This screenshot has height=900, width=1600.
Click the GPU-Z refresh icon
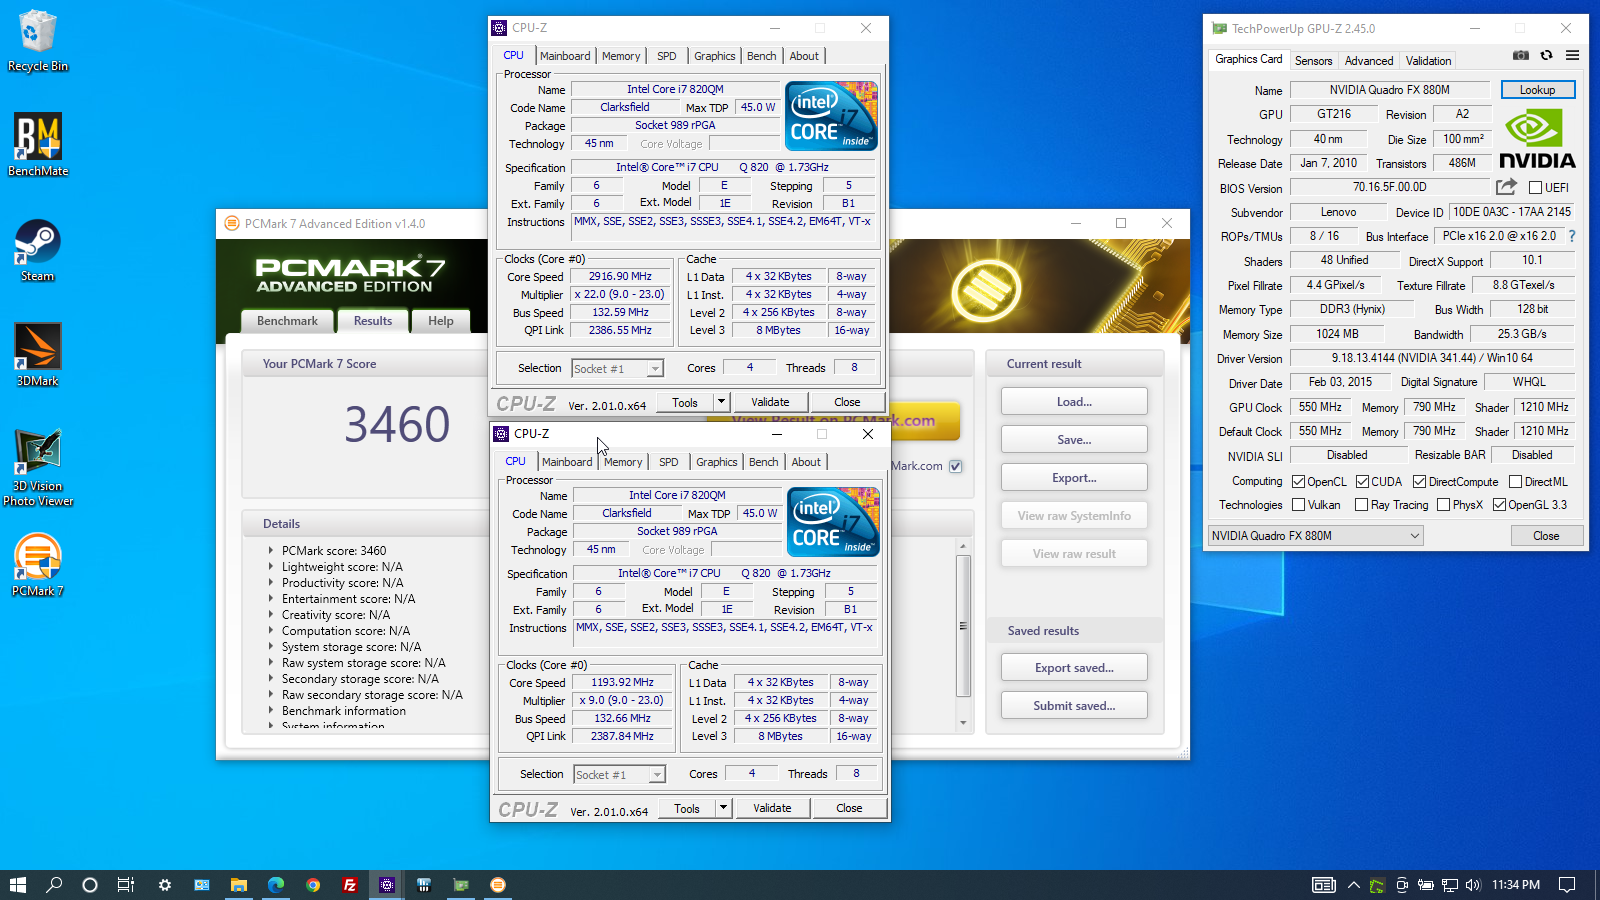pos(1546,55)
